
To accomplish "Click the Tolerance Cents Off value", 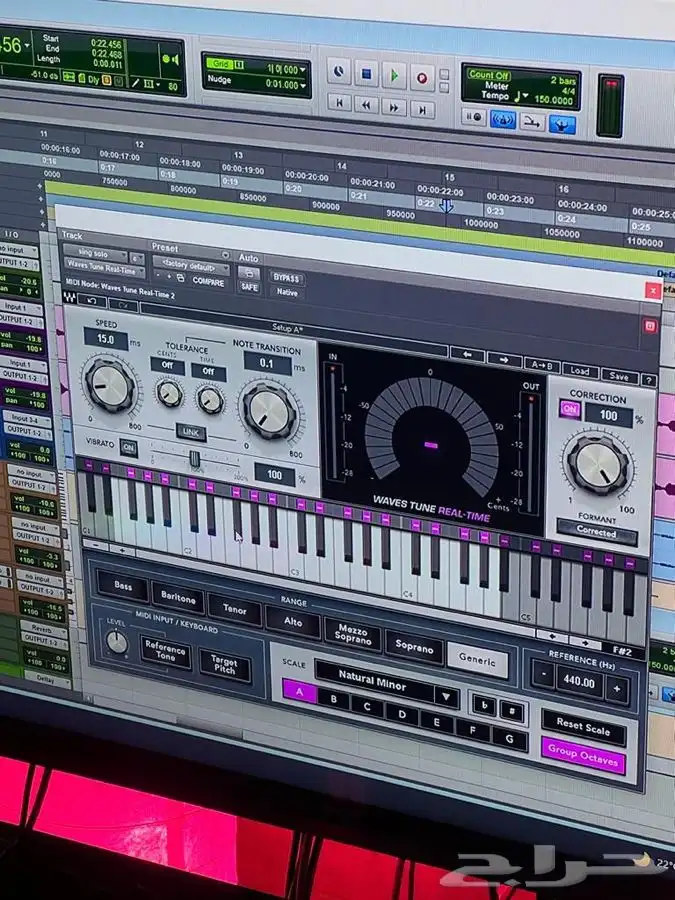I will point(167,365).
